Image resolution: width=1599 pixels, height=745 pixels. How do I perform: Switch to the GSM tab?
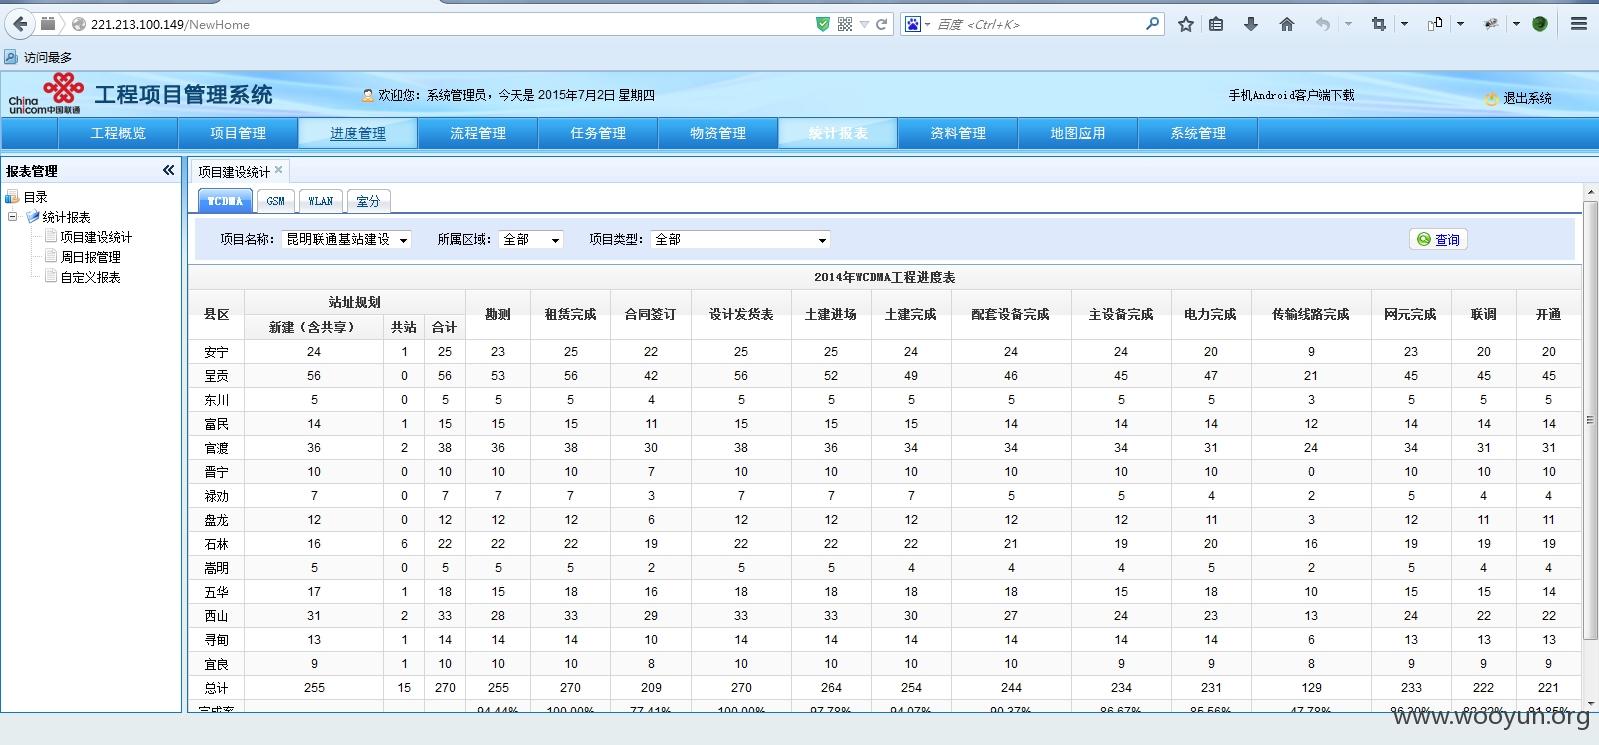coord(275,201)
